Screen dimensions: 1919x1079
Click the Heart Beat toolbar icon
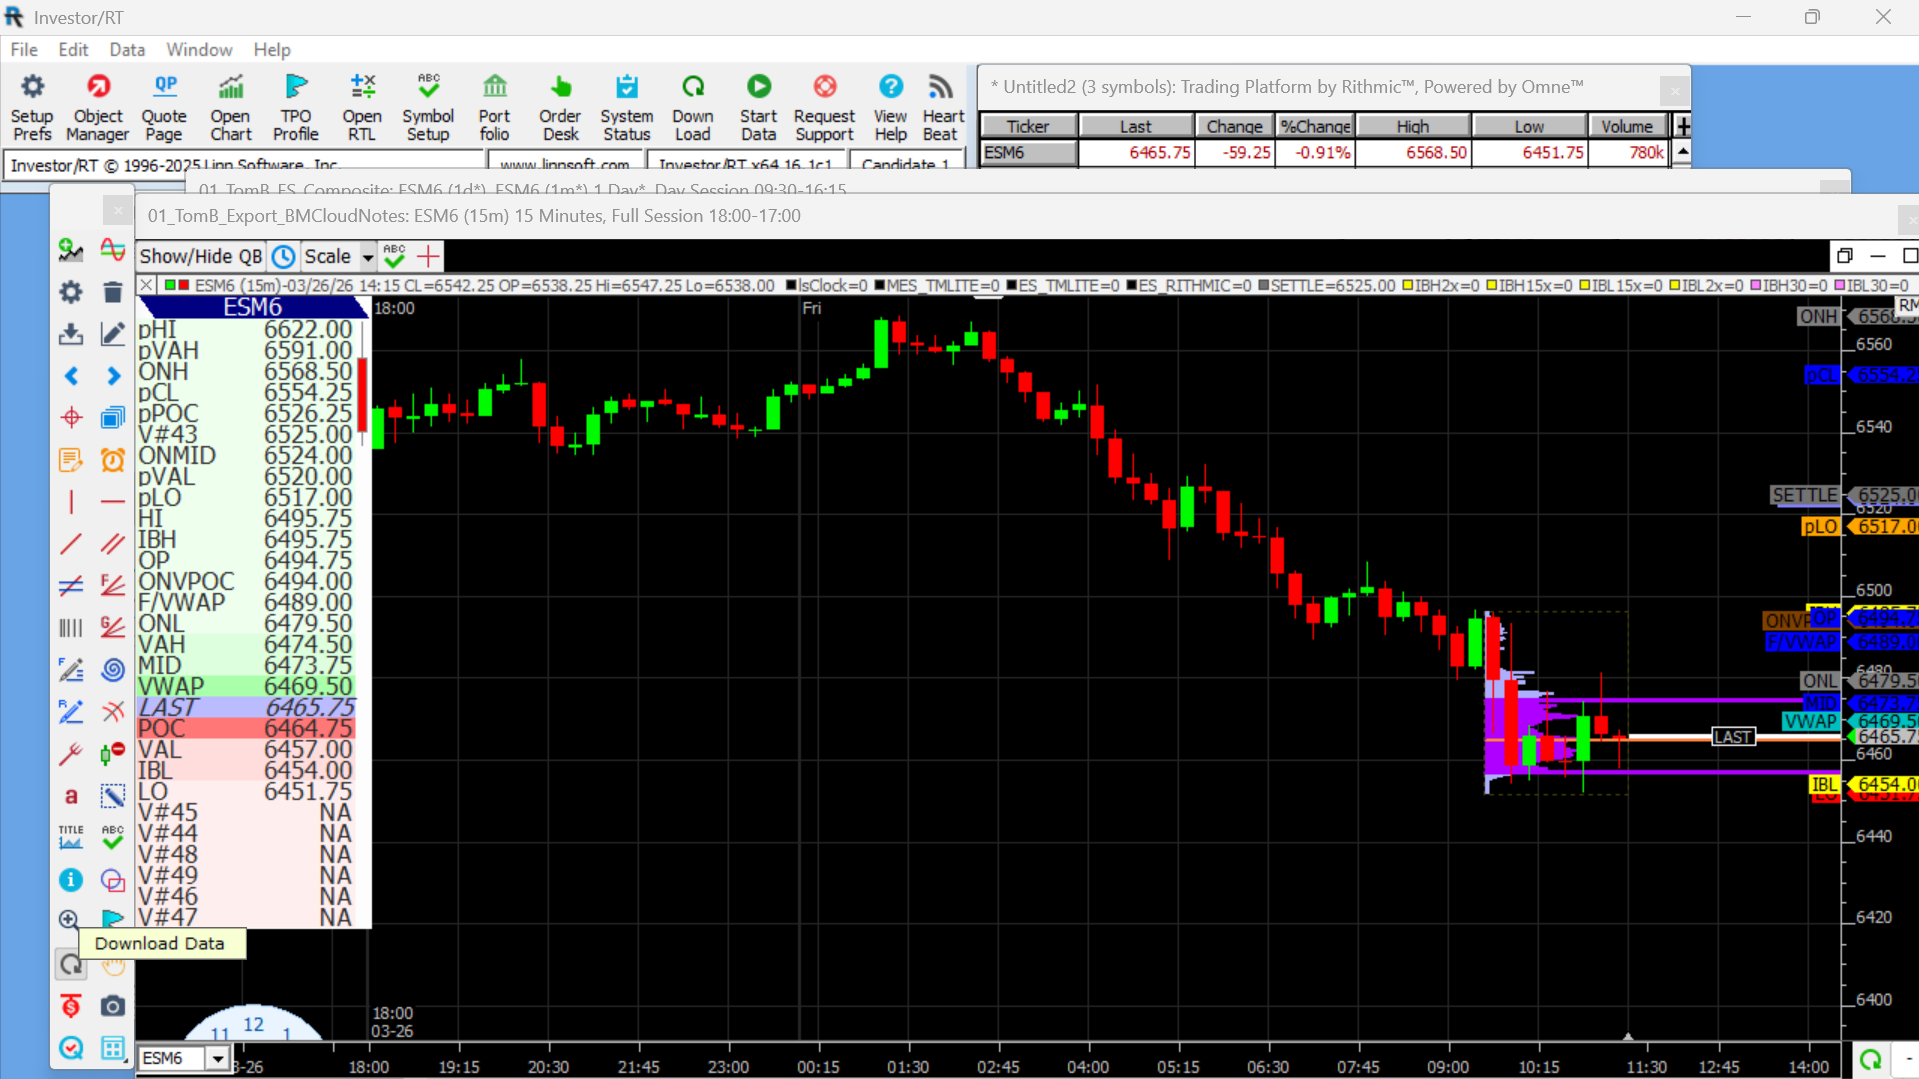(942, 106)
